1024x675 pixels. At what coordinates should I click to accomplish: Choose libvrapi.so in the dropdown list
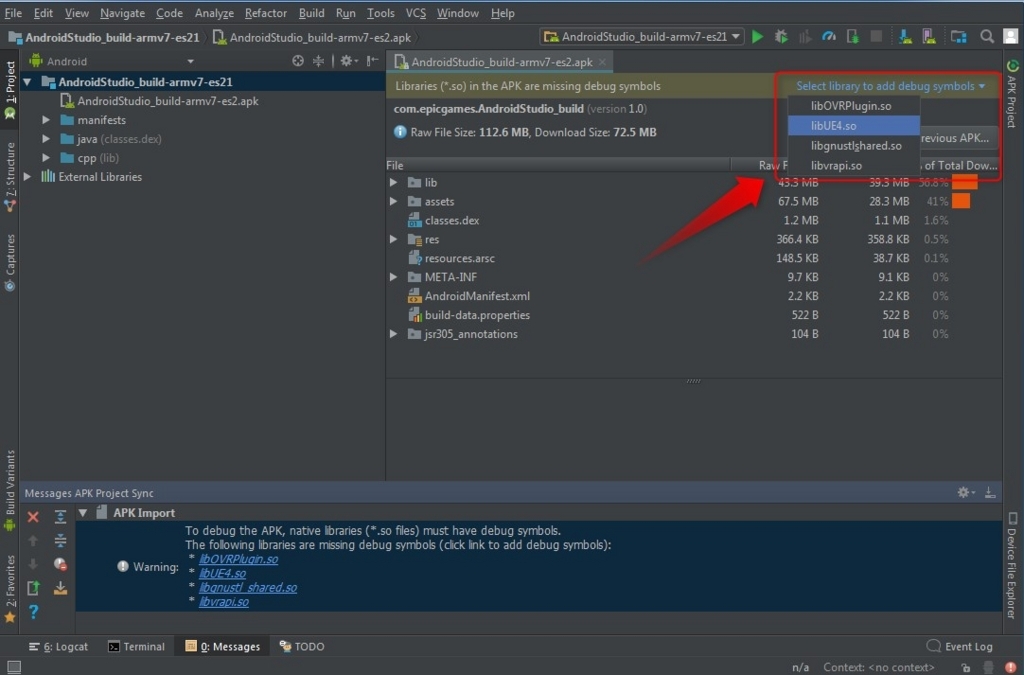(854, 166)
